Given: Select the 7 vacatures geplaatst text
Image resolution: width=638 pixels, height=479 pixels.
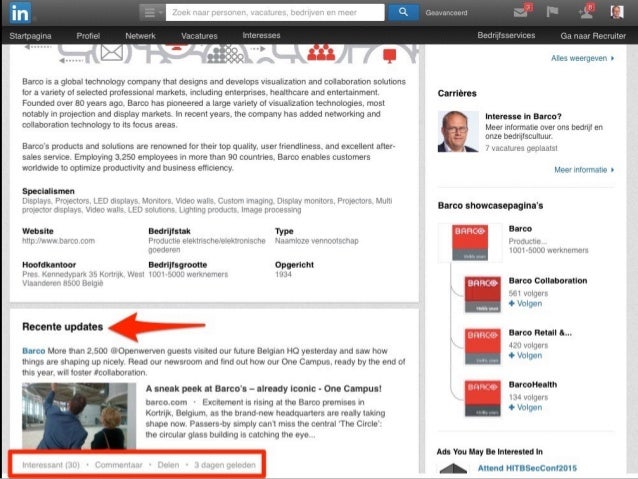Looking at the screenshot, I should point(521,148).
